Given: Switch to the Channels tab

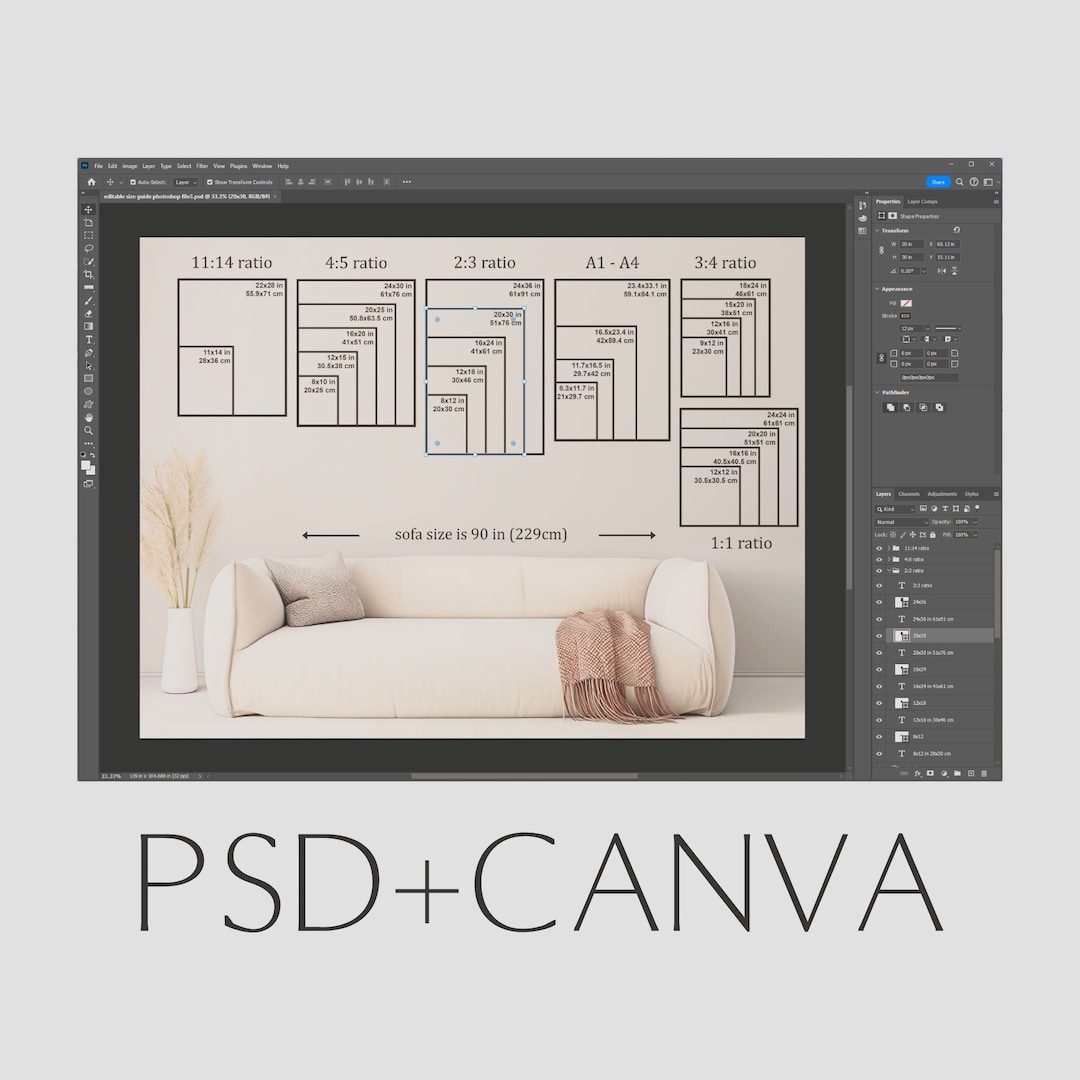Looking at the screenshot, I should coord(910,494).
